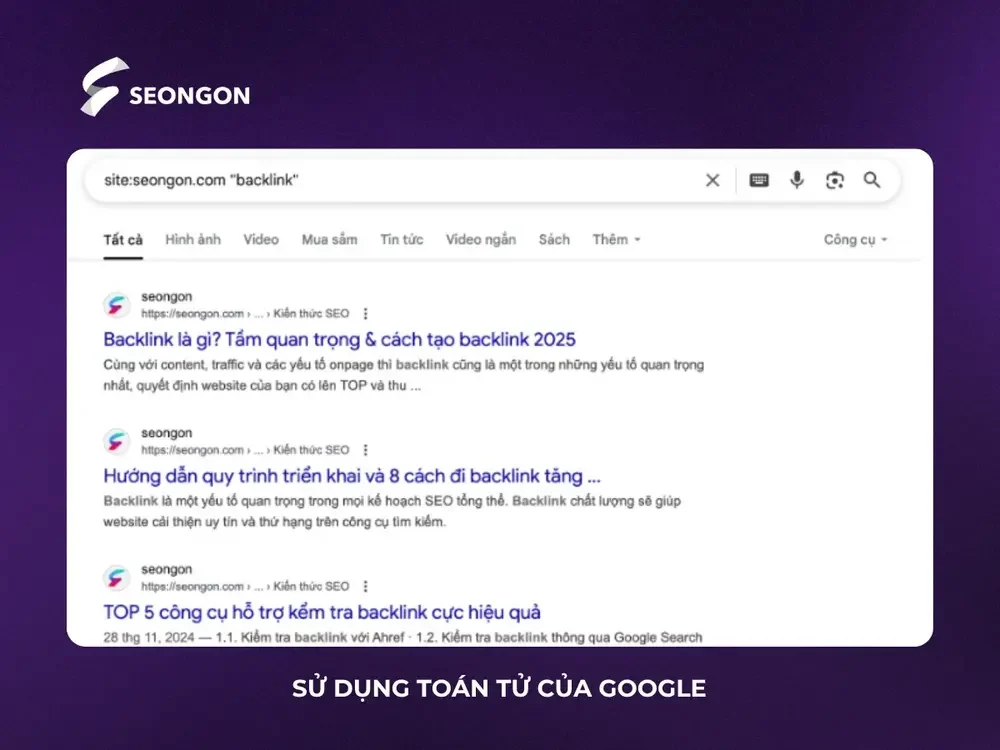Open the Tin tức tab

click(402, 240)
